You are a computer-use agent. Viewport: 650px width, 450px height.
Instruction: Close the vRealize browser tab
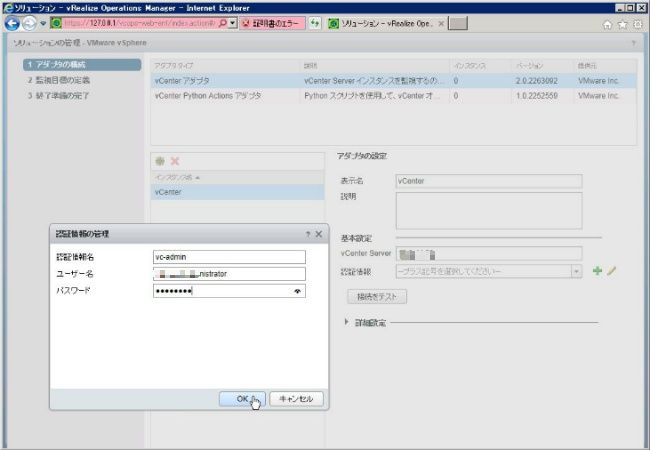(441, 24)
